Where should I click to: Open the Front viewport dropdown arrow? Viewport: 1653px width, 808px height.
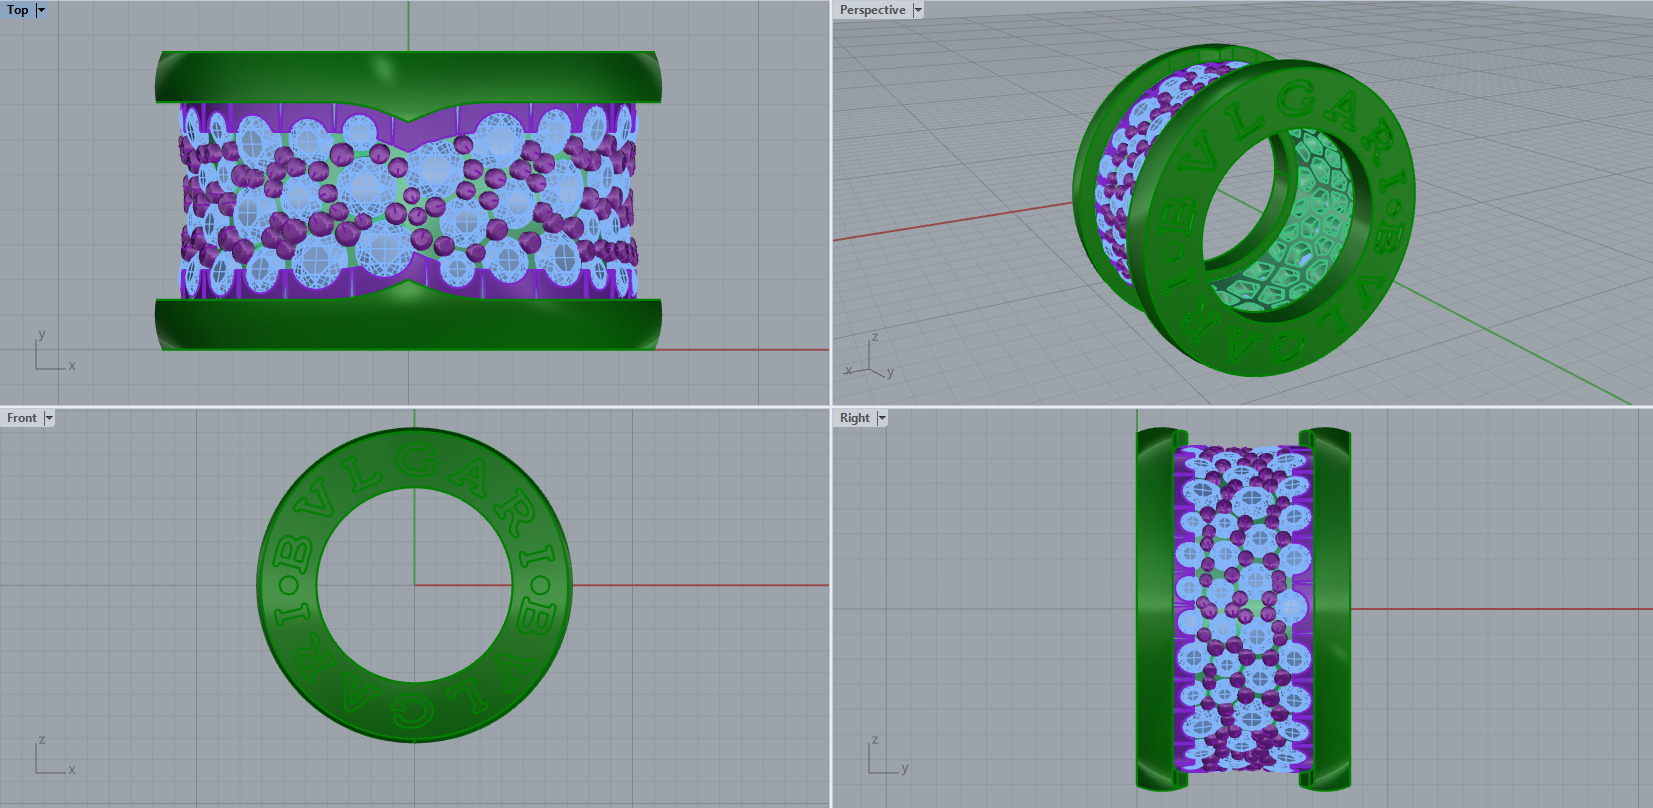pos(49,418)
